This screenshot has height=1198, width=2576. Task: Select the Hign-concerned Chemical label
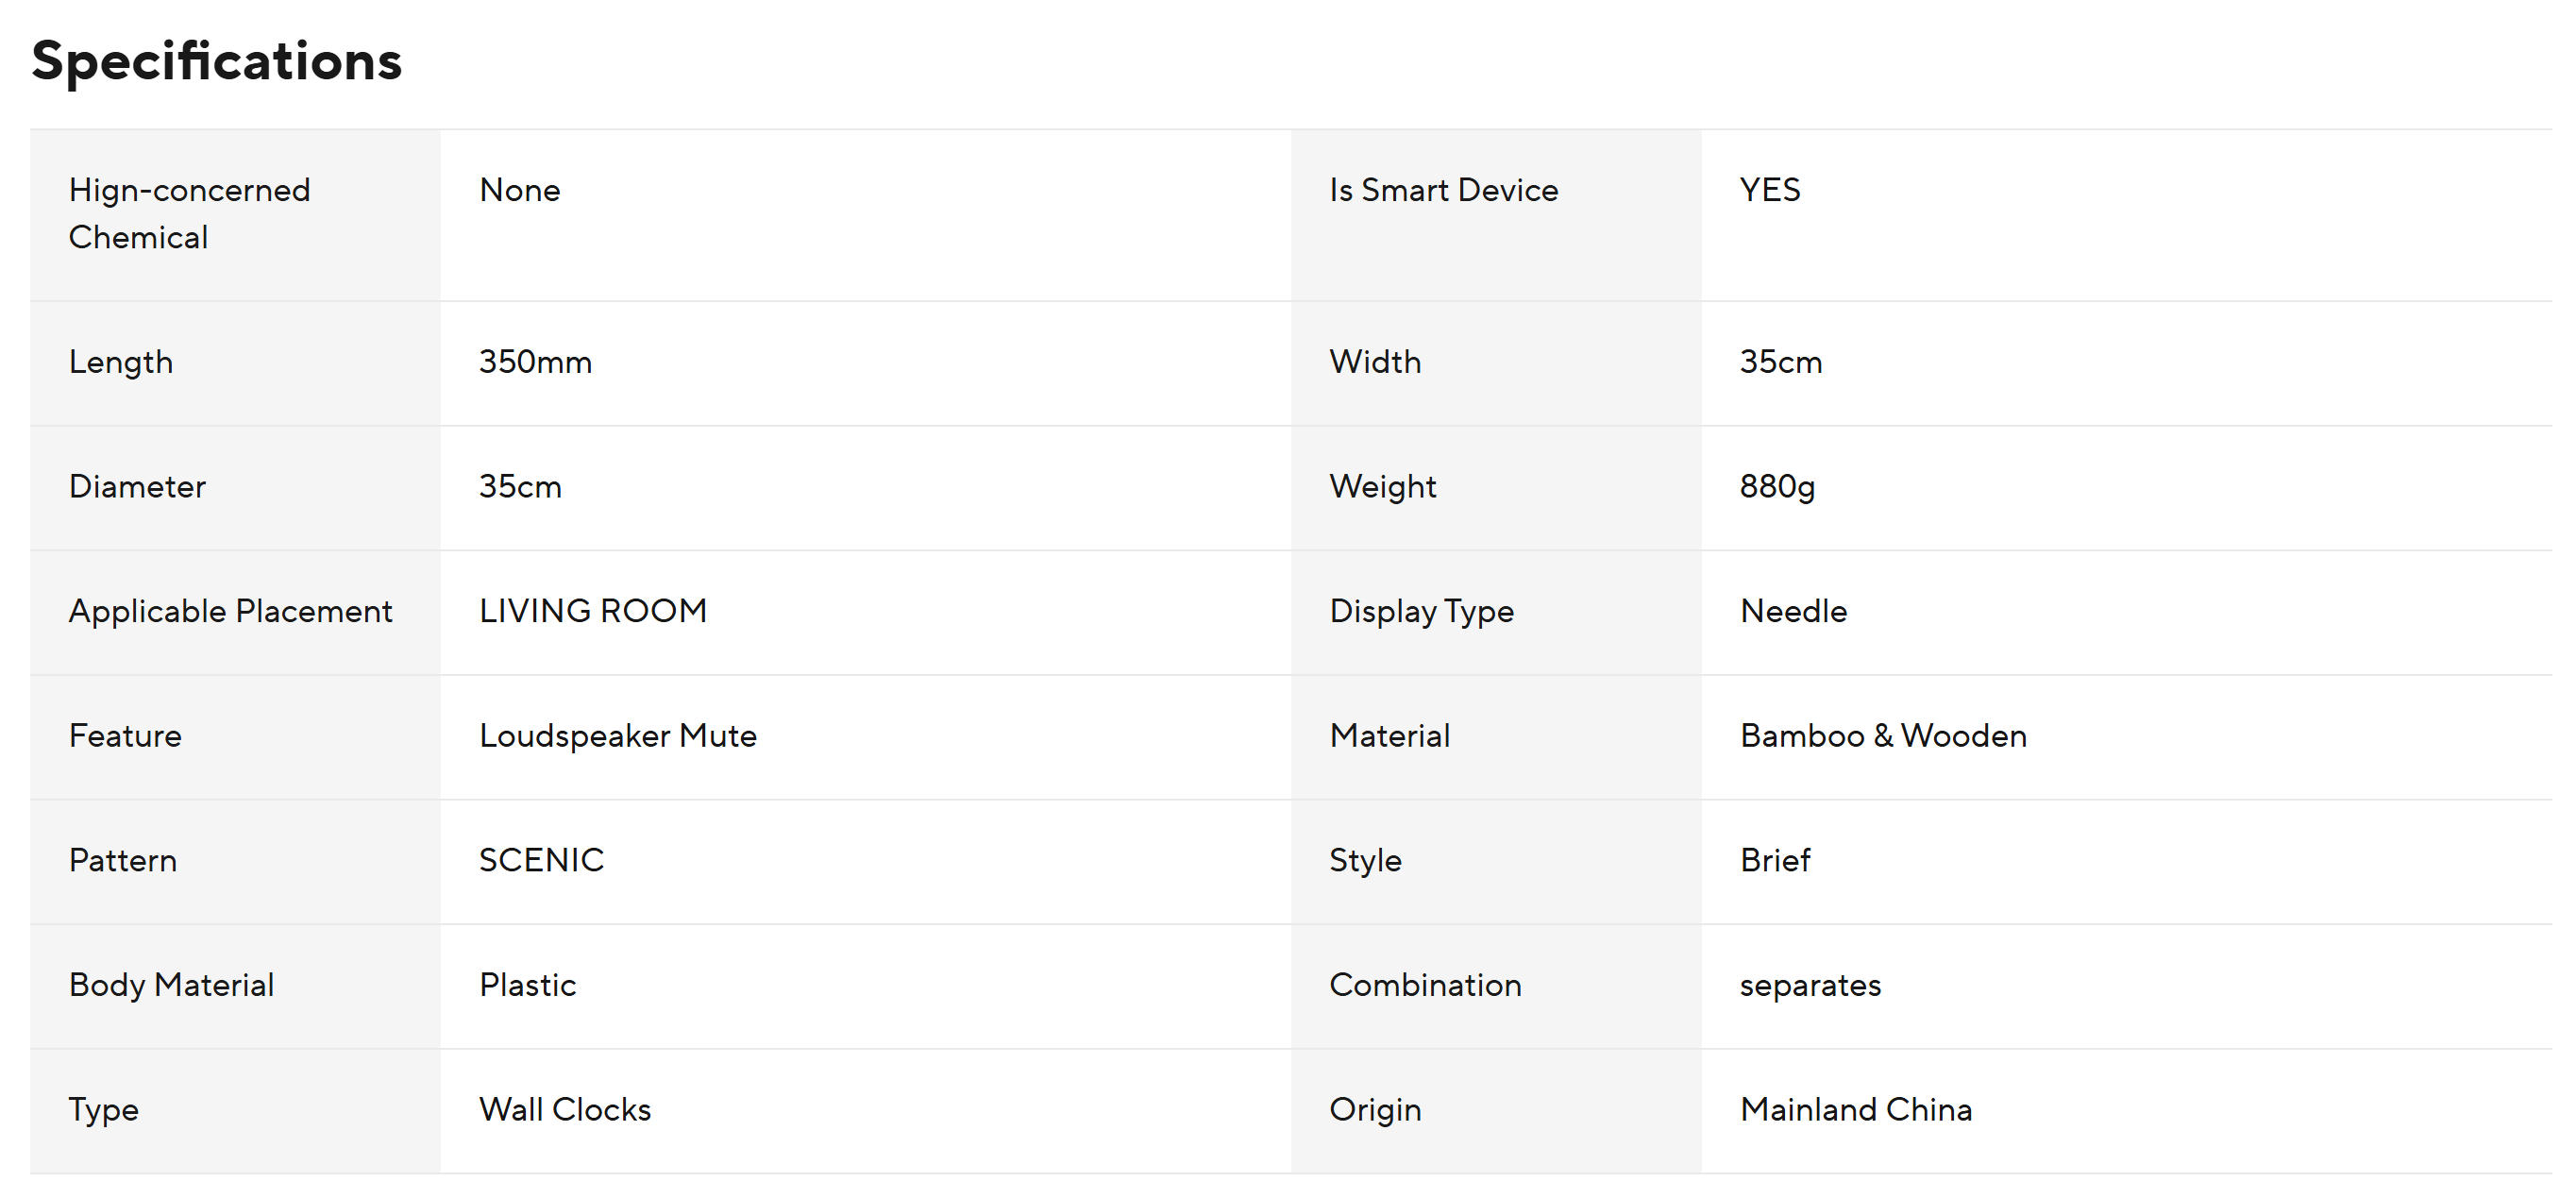189,213
